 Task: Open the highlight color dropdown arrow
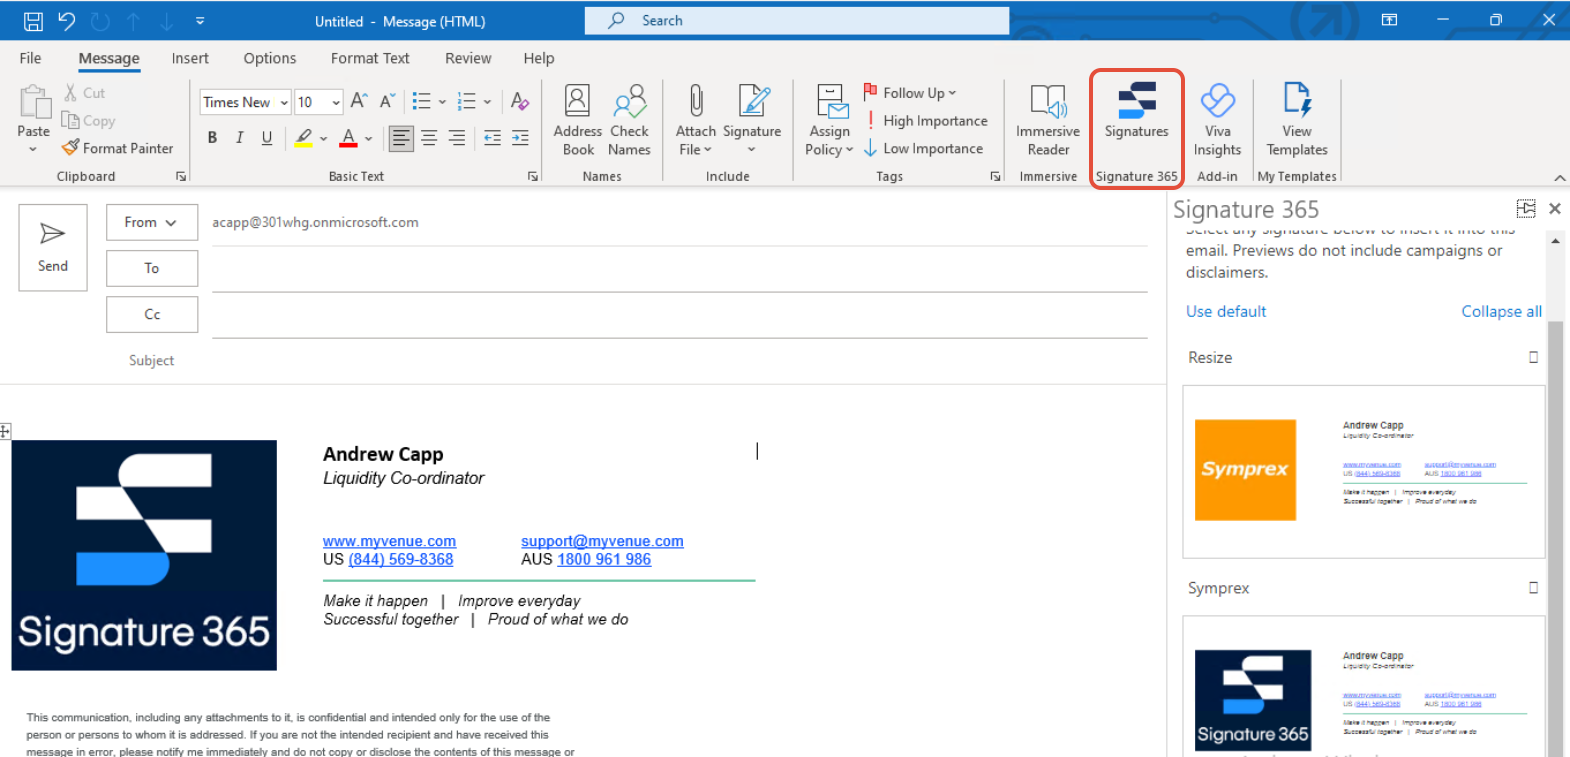323,138
